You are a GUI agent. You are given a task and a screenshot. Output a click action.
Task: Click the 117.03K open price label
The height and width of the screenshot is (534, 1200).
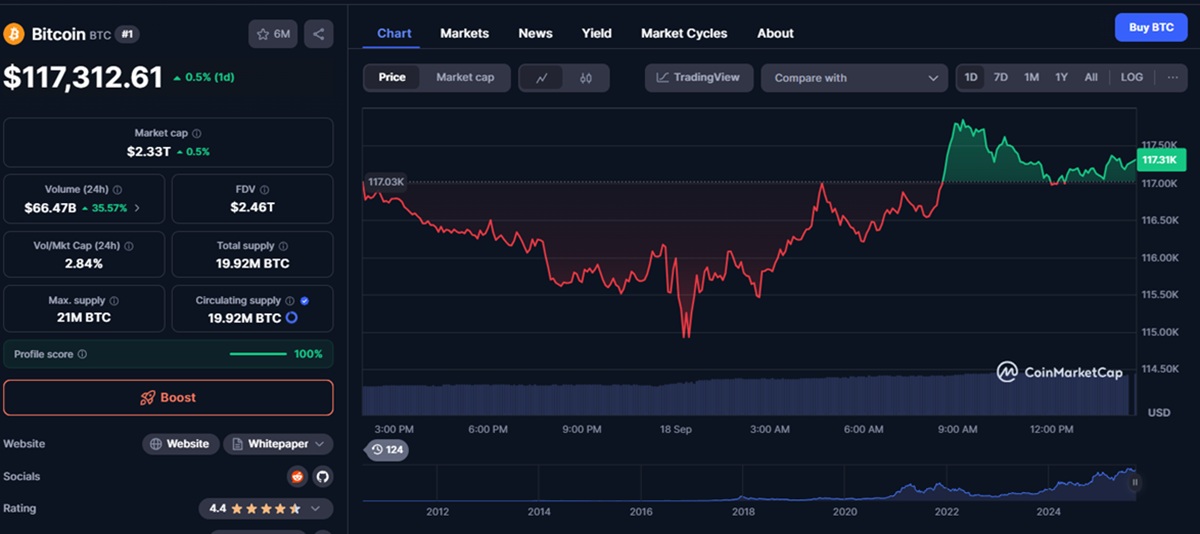(x=386, y=181)
